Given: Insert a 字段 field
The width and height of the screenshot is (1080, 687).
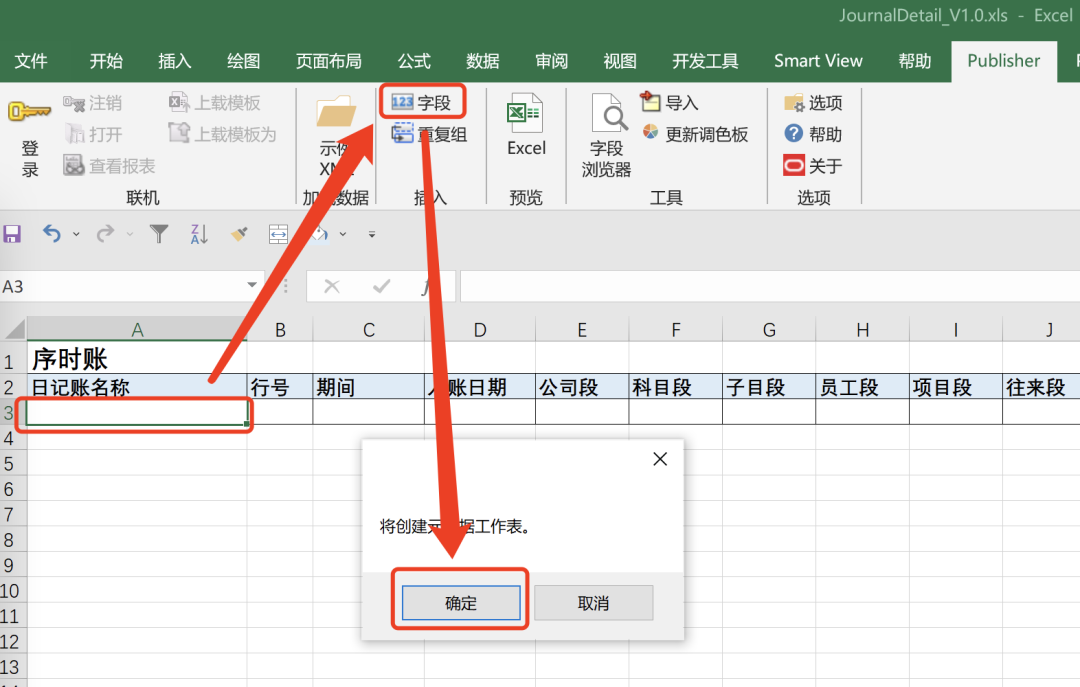Looking at the screenshot, I should [x=422, y=103].
